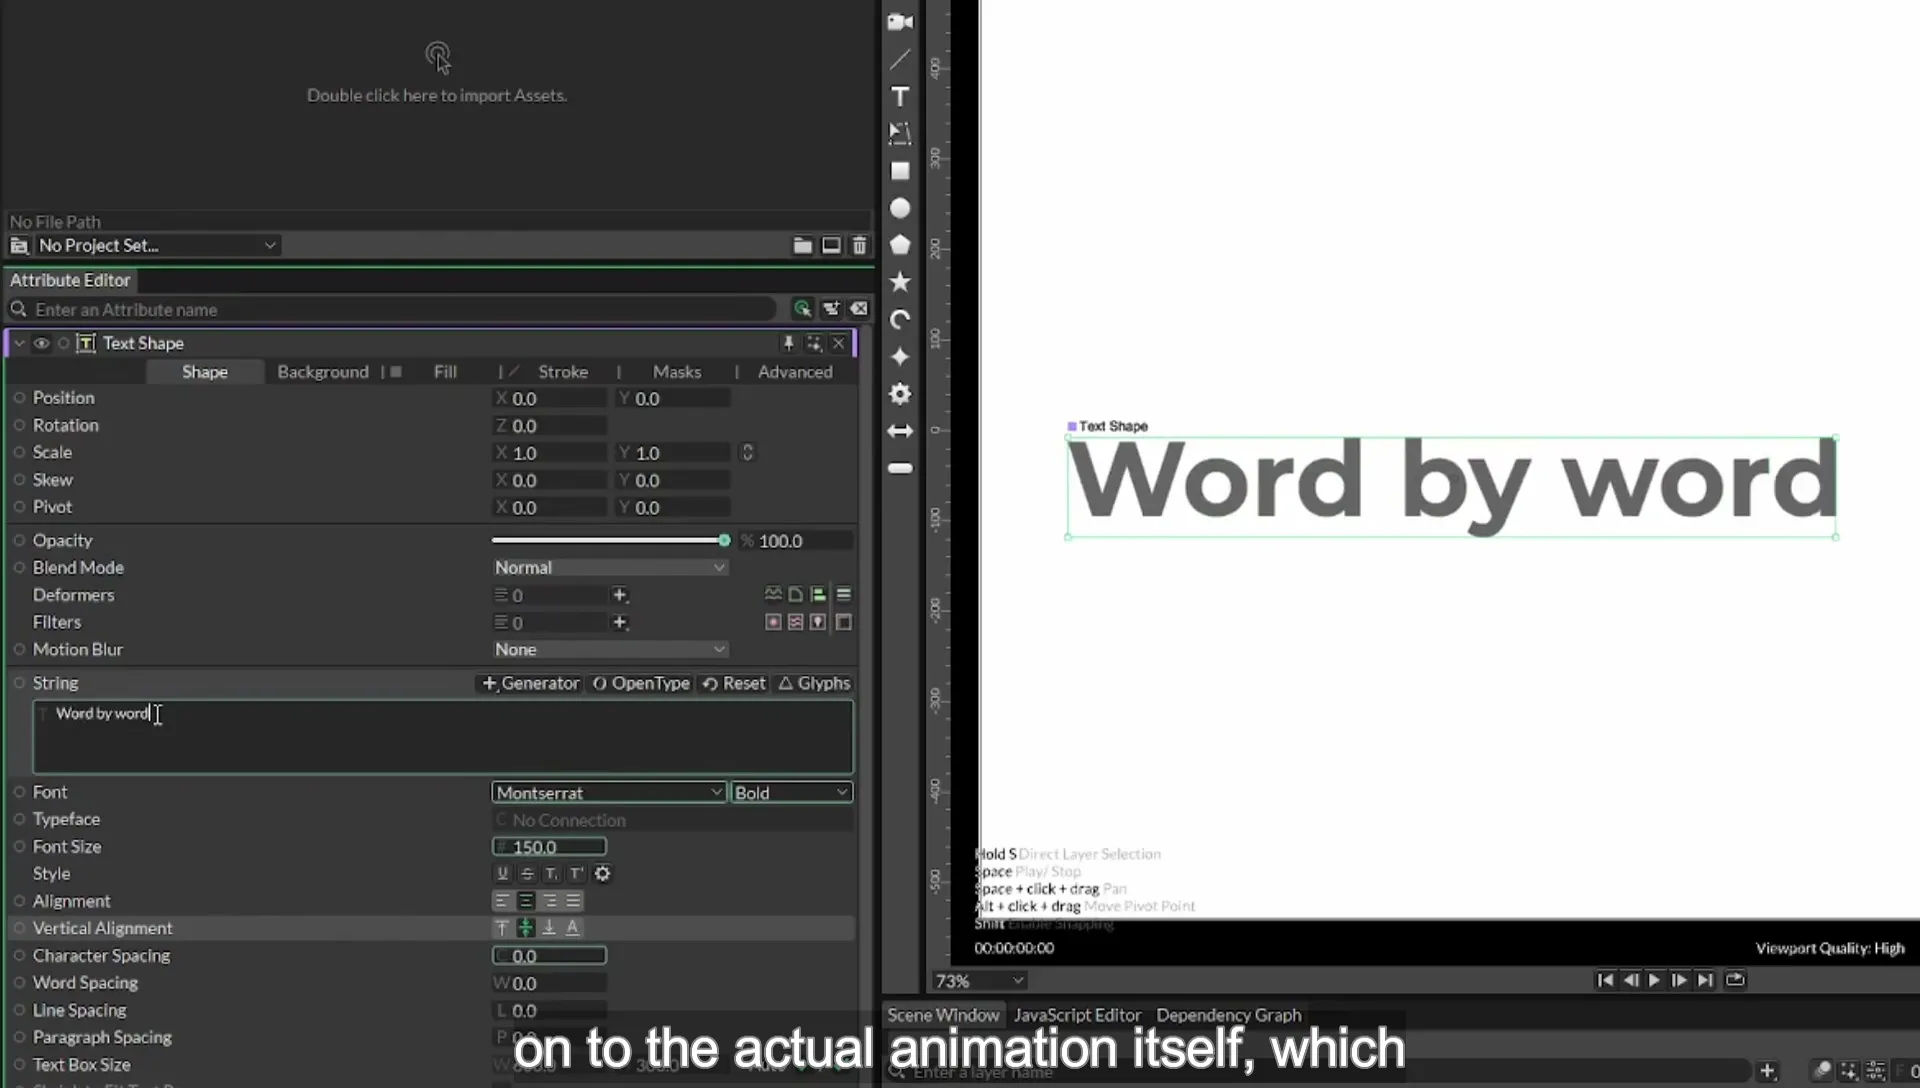The image size is (1920, 1088).
Task: Toggle subscript text style
Action: (x=551, y=874)
